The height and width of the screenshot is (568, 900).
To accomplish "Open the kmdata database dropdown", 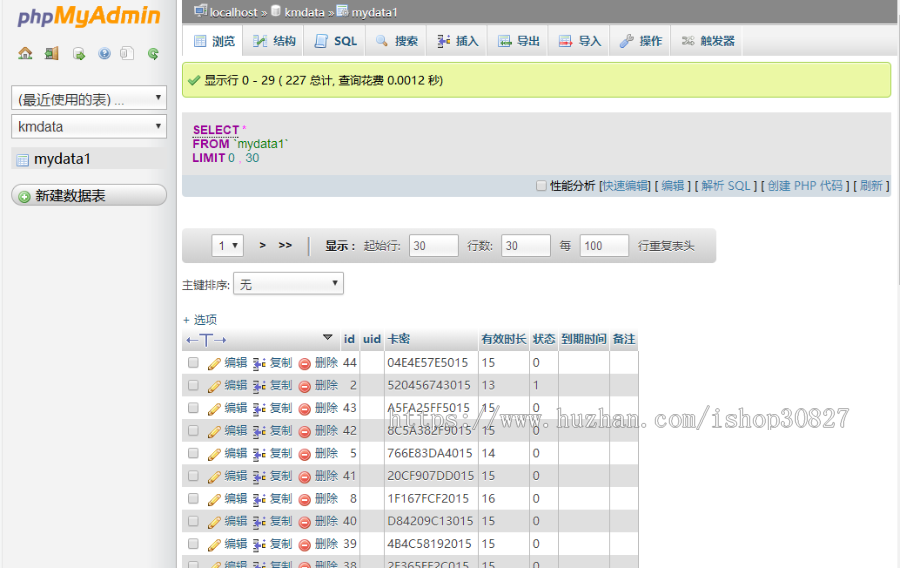I will point(89,126).
